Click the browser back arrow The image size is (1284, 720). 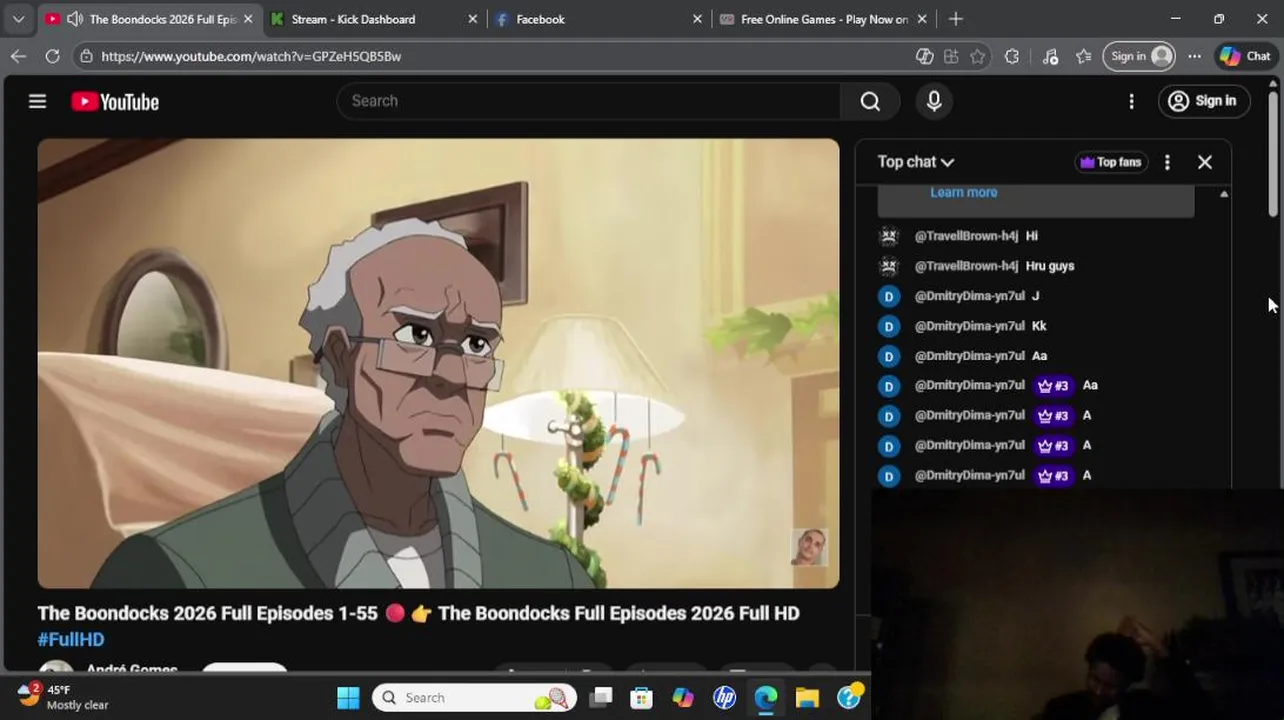18,56
